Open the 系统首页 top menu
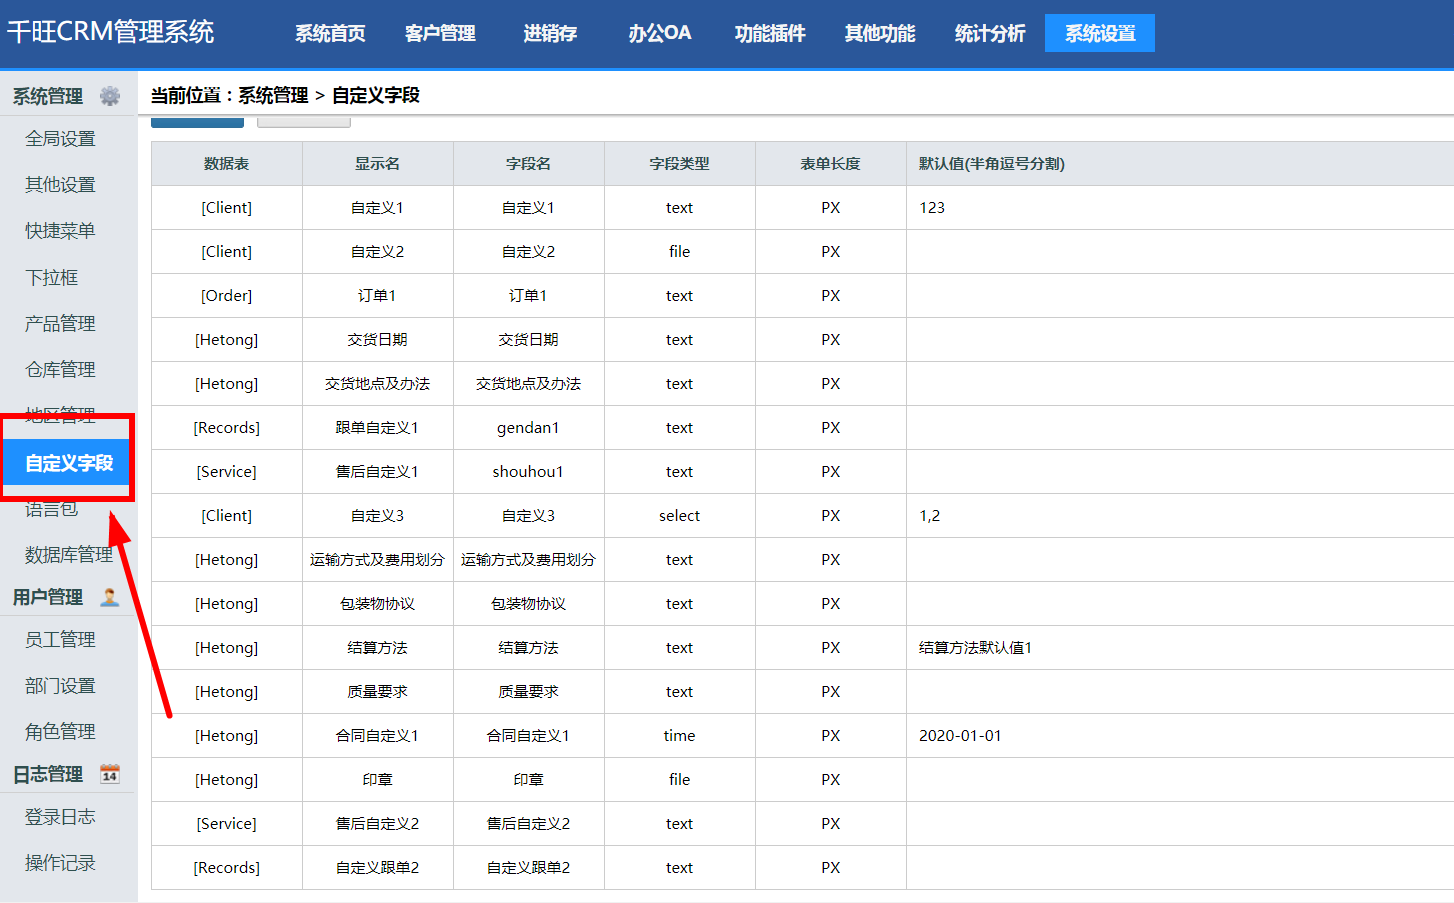This screenshot has height=903, width=1454. coord(330,33)
